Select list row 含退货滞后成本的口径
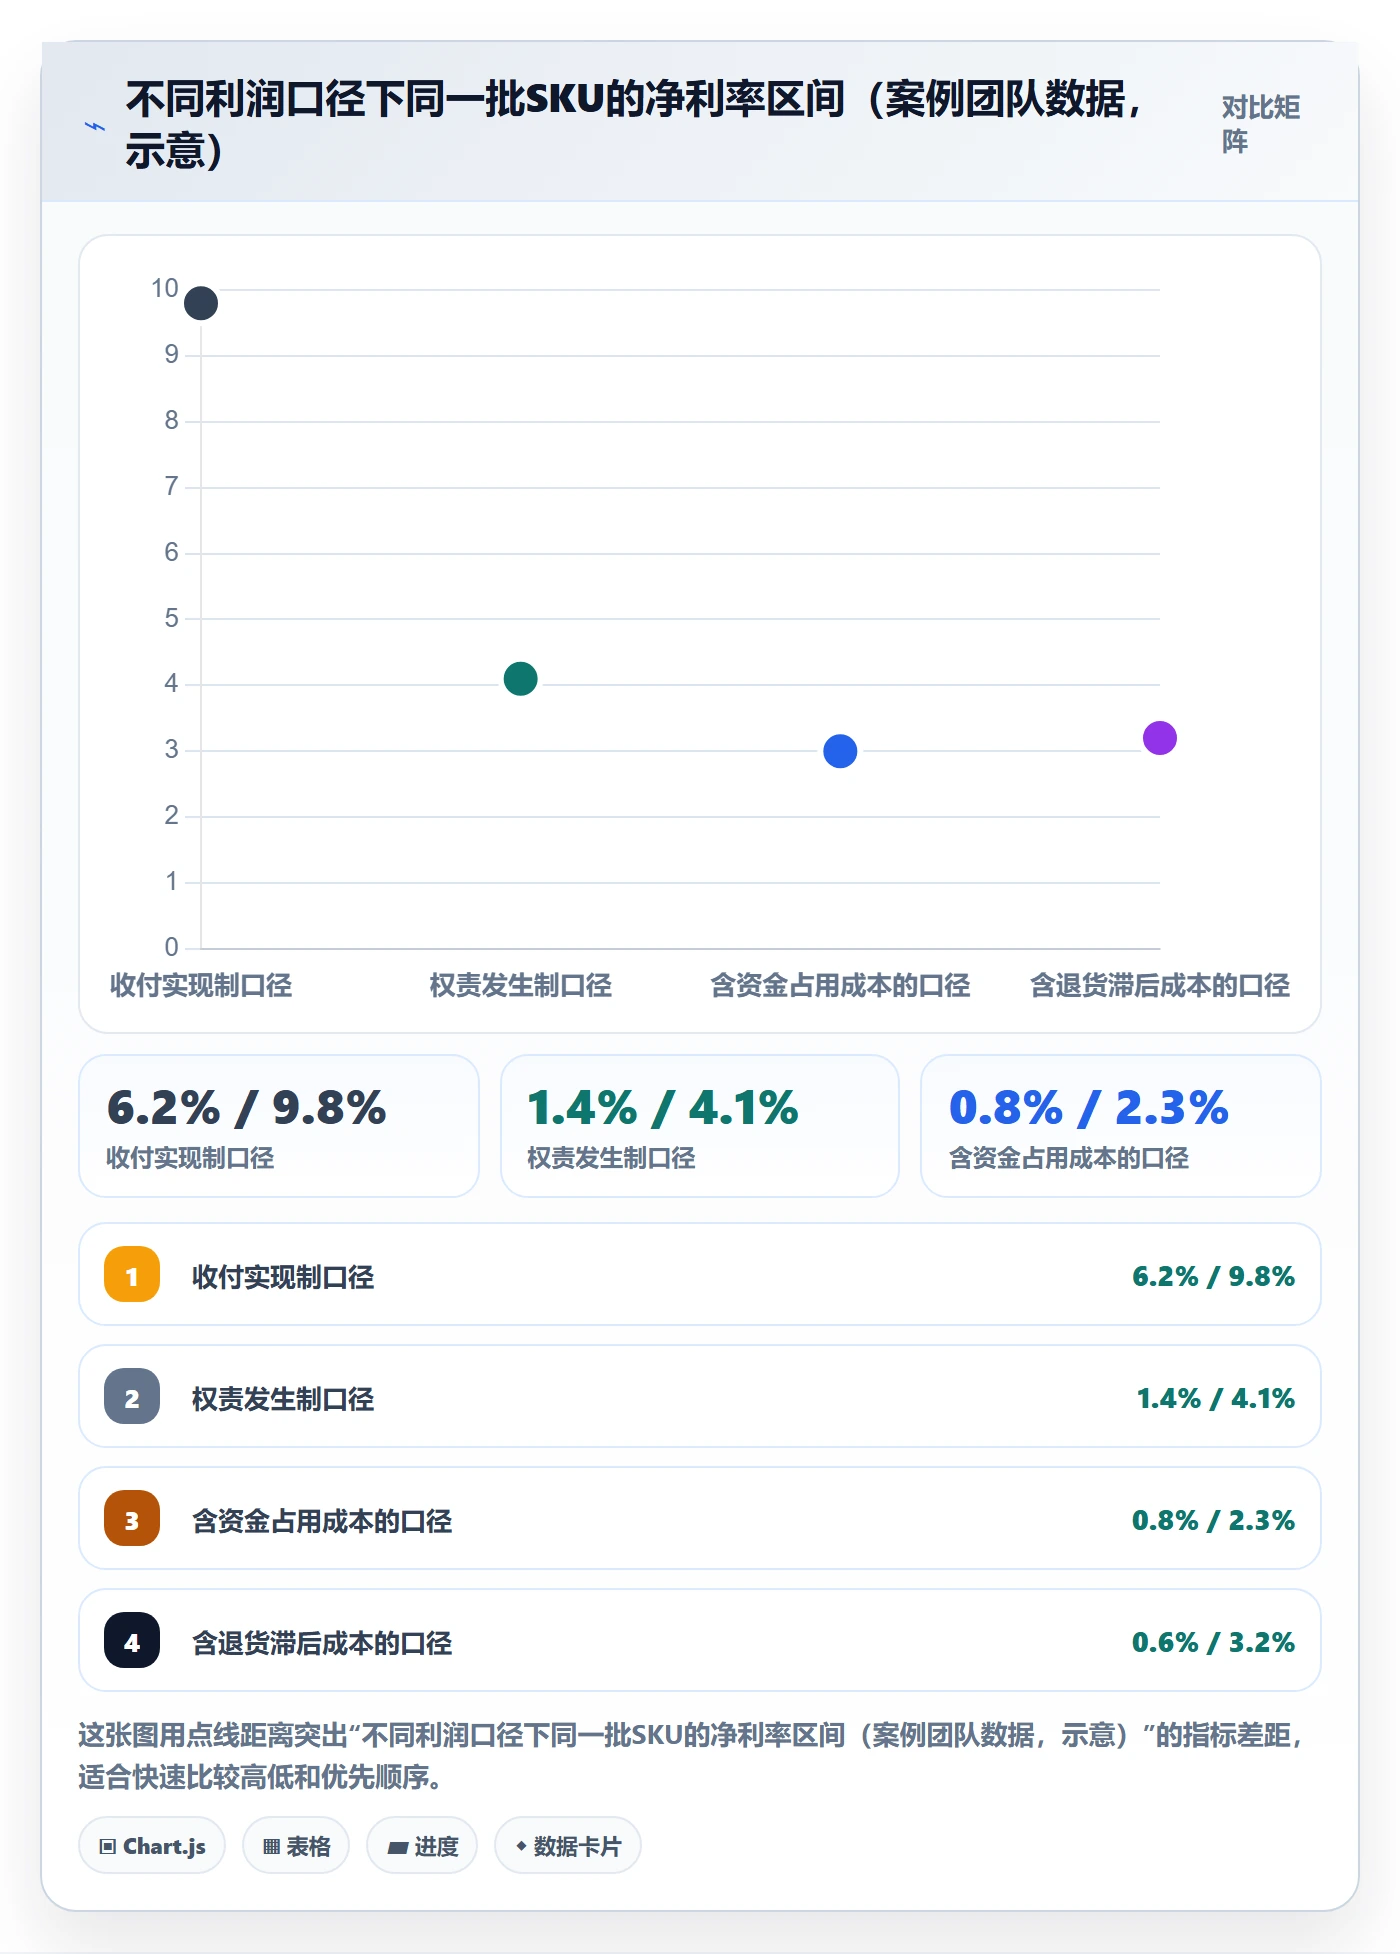 (700, 1640)
